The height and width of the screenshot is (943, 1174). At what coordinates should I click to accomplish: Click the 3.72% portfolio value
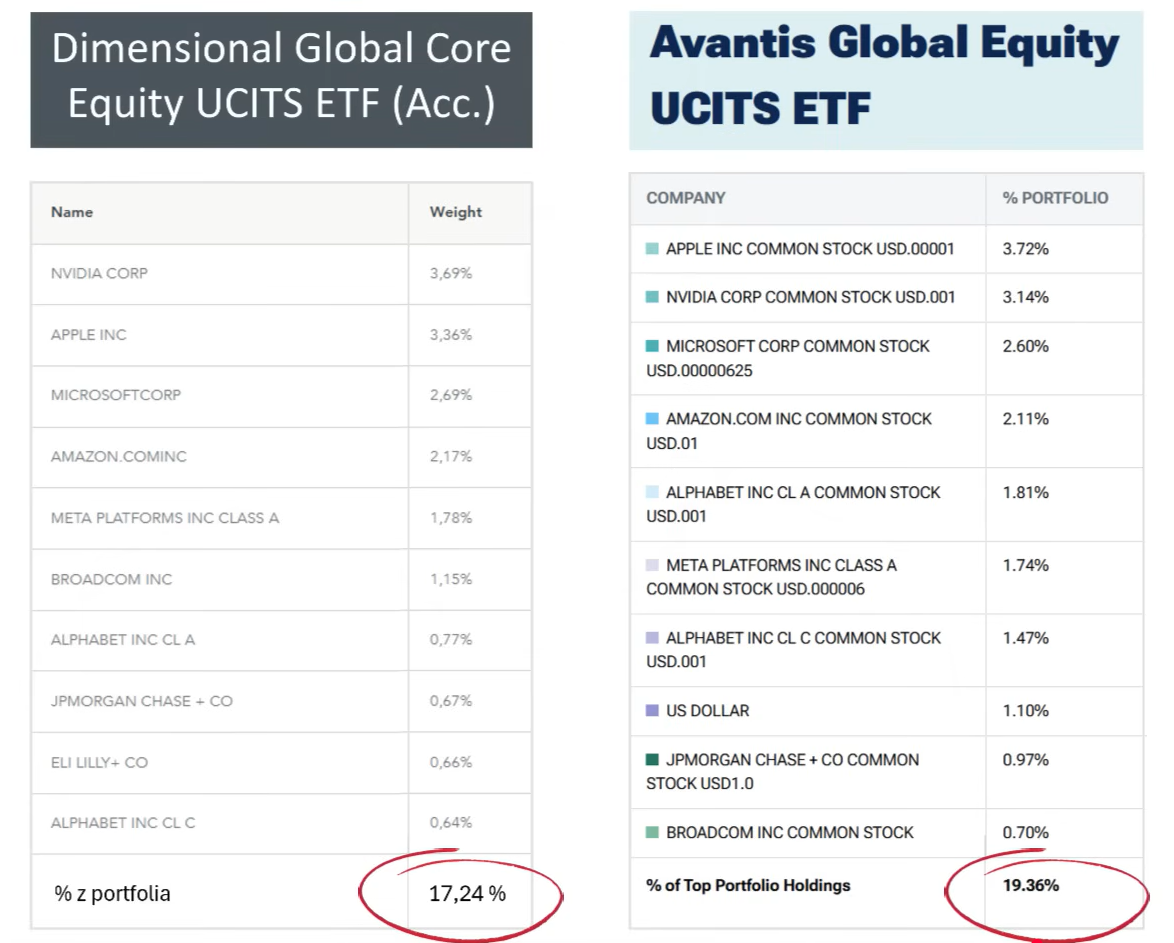(1026, 249)
